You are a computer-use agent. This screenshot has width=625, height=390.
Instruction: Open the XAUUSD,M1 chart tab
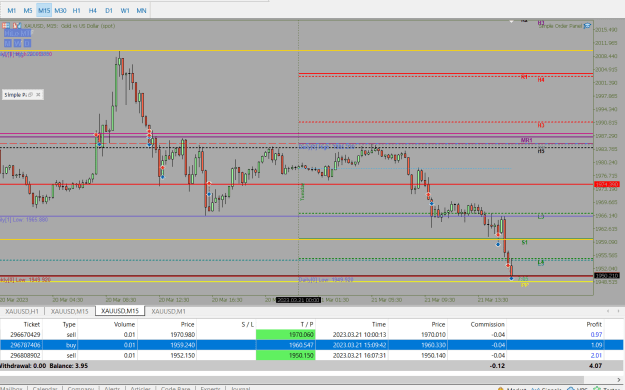click(x=168, y=311)
